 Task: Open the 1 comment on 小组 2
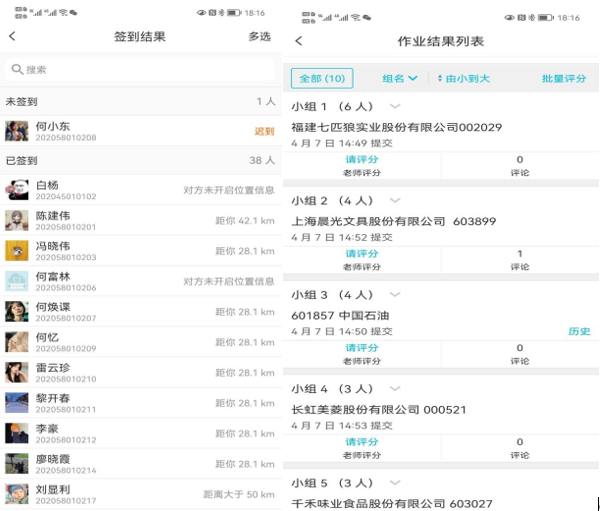click(x=520, y=260)
